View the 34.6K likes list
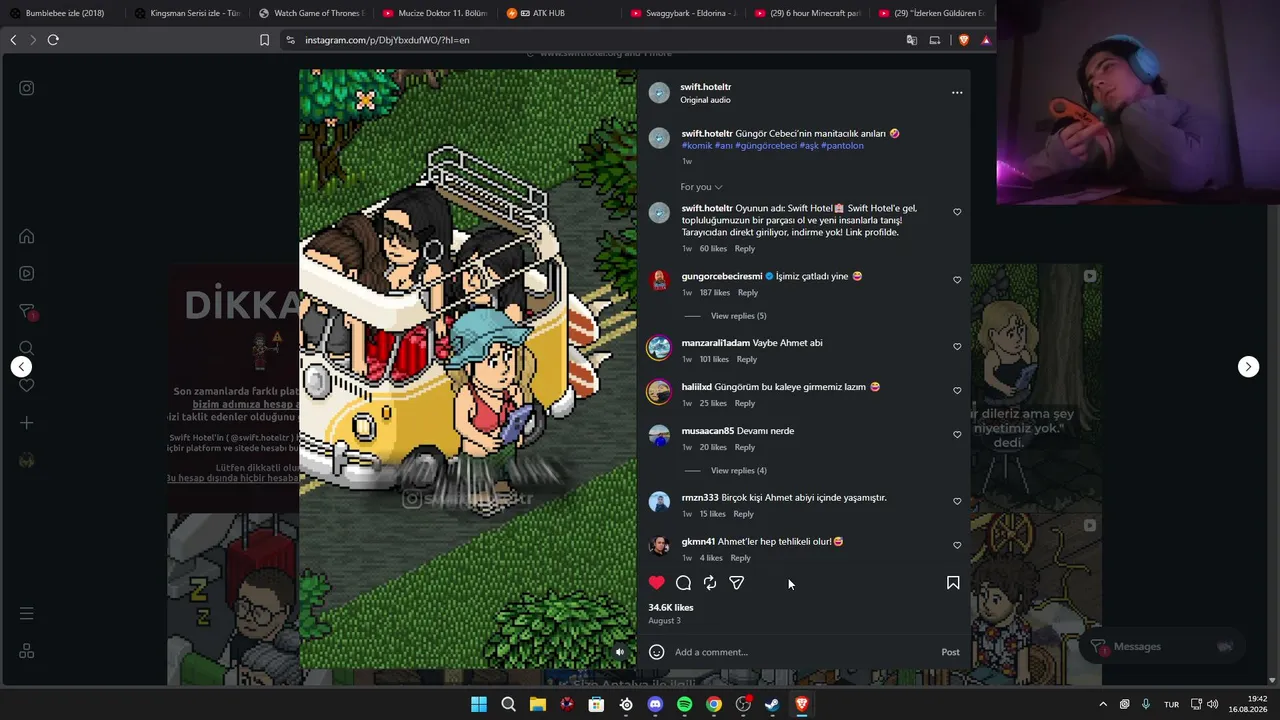Image resolution: width=1280 pixels, height=720 pixels. (671, 607)
